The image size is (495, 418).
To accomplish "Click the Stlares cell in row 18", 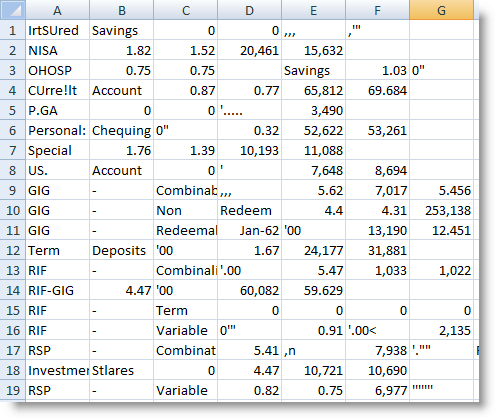I will tap(121, 370).
